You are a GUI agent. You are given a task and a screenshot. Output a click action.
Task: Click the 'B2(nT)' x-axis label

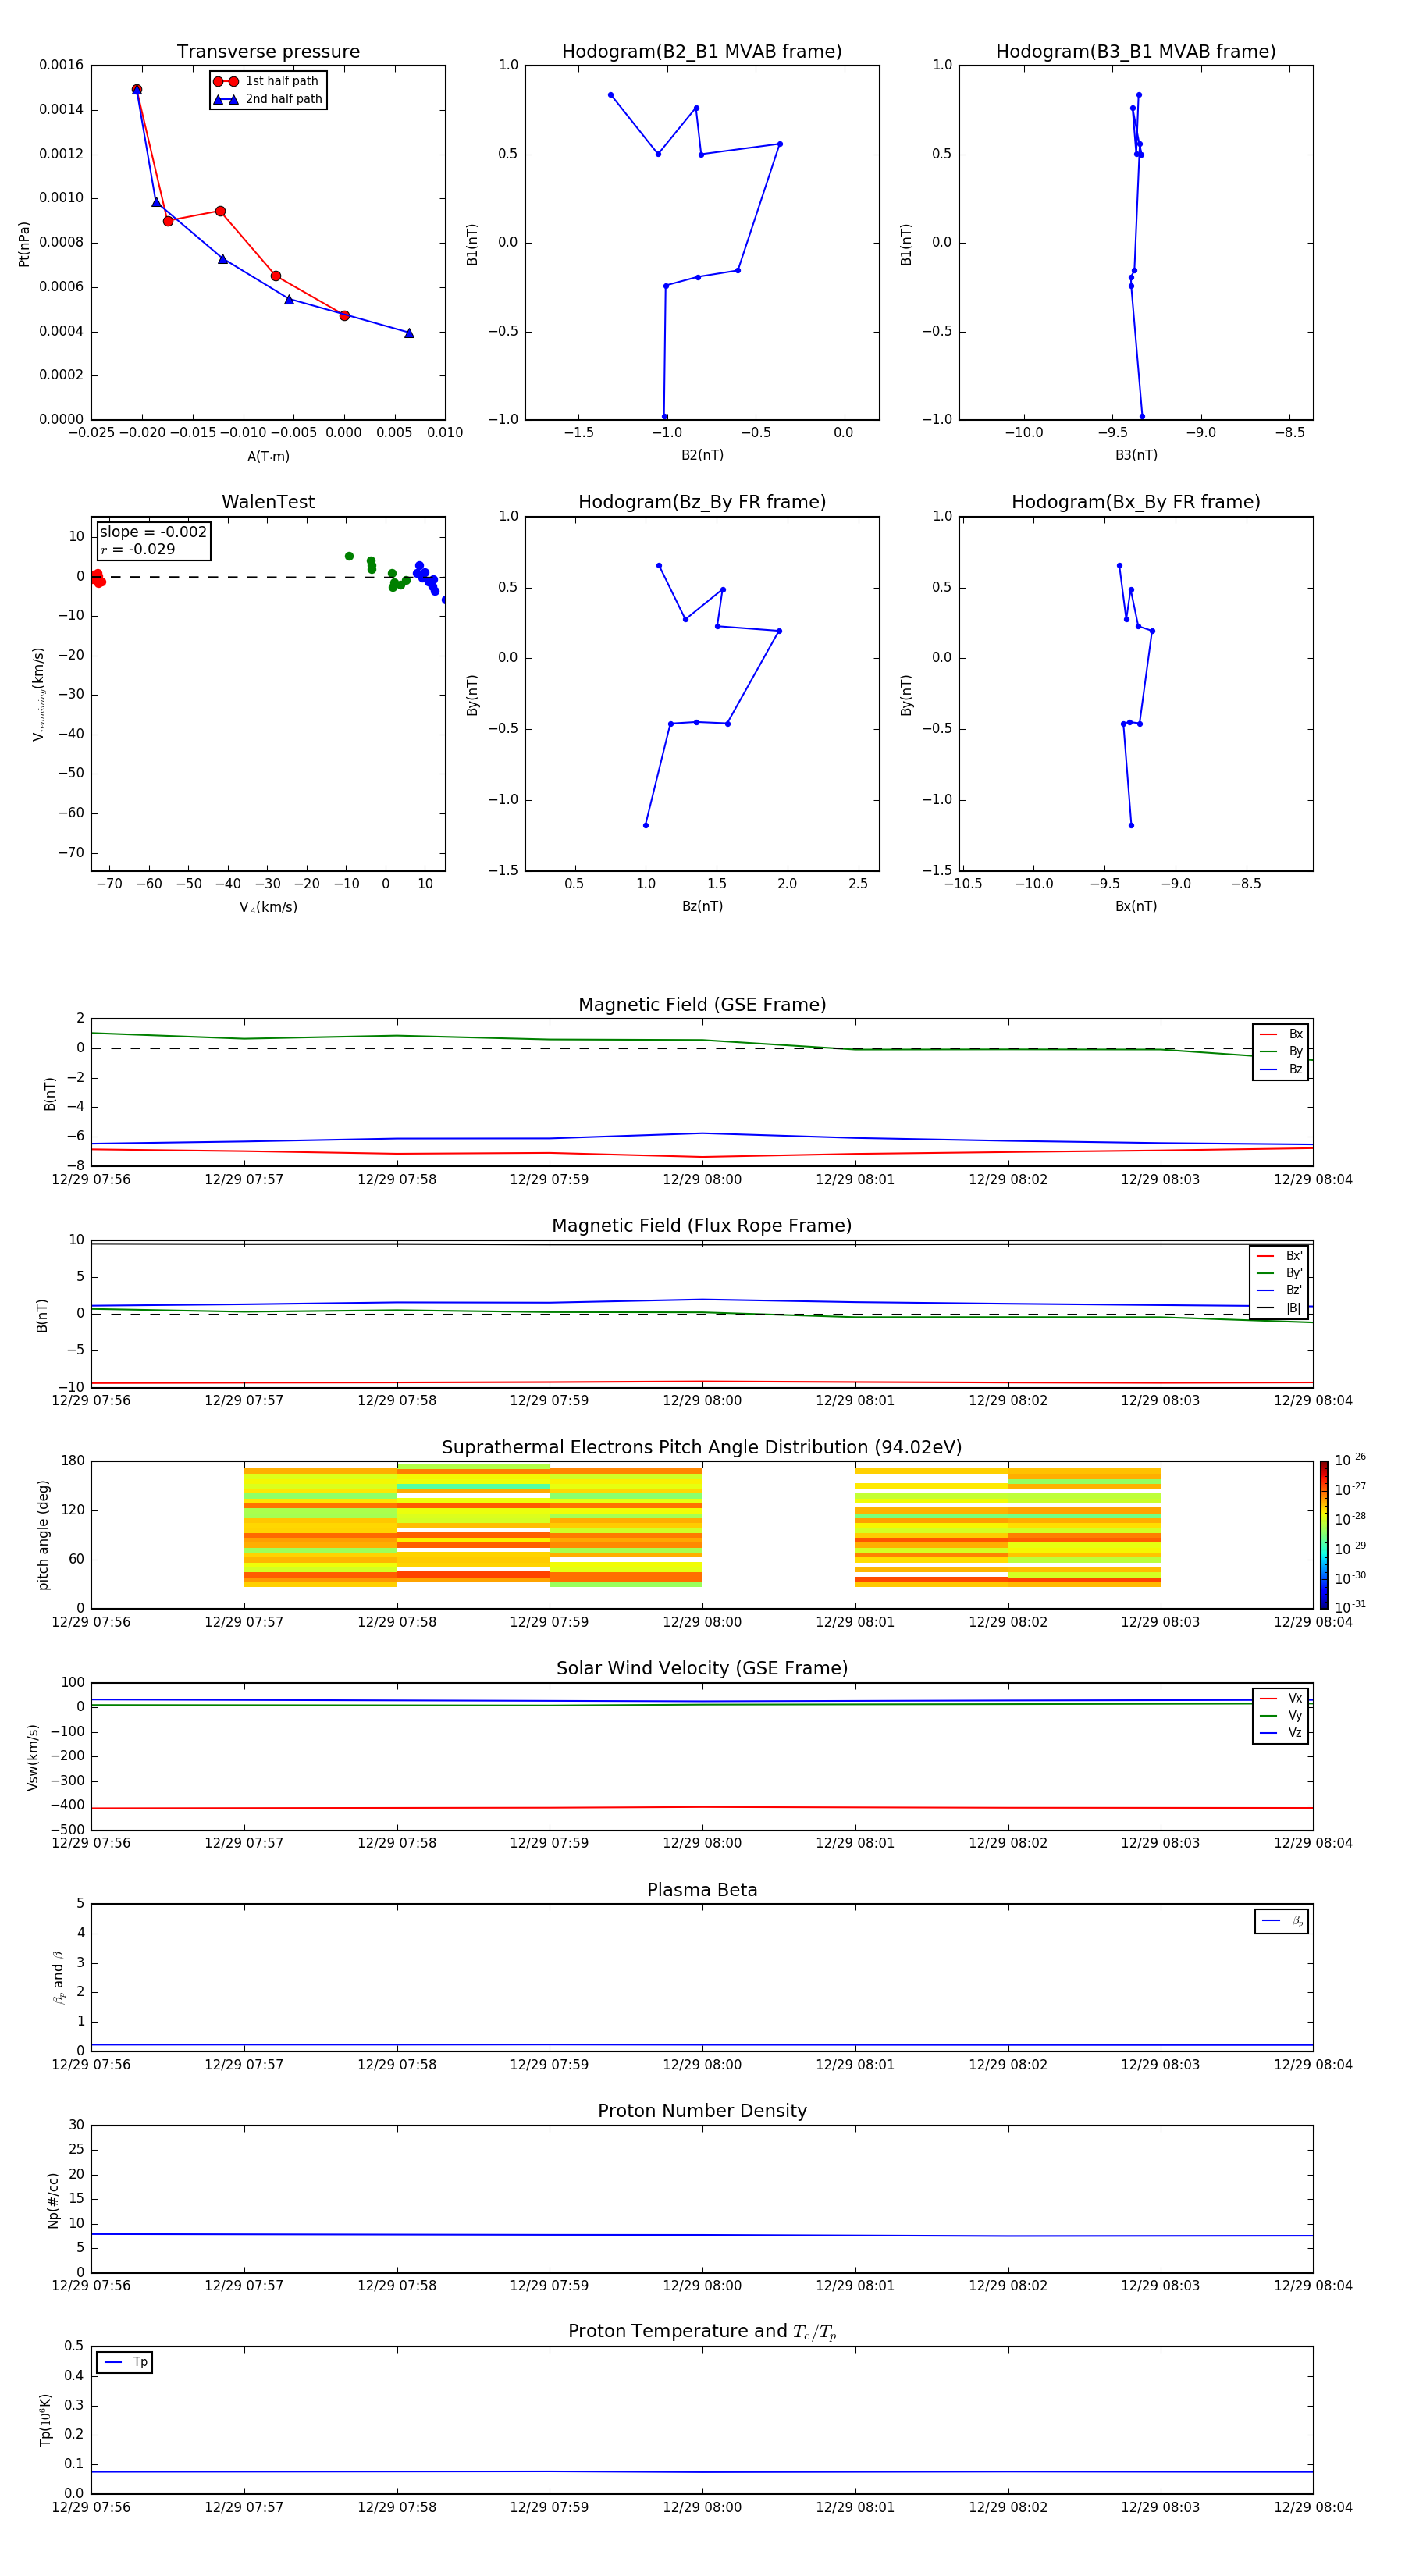702,455
